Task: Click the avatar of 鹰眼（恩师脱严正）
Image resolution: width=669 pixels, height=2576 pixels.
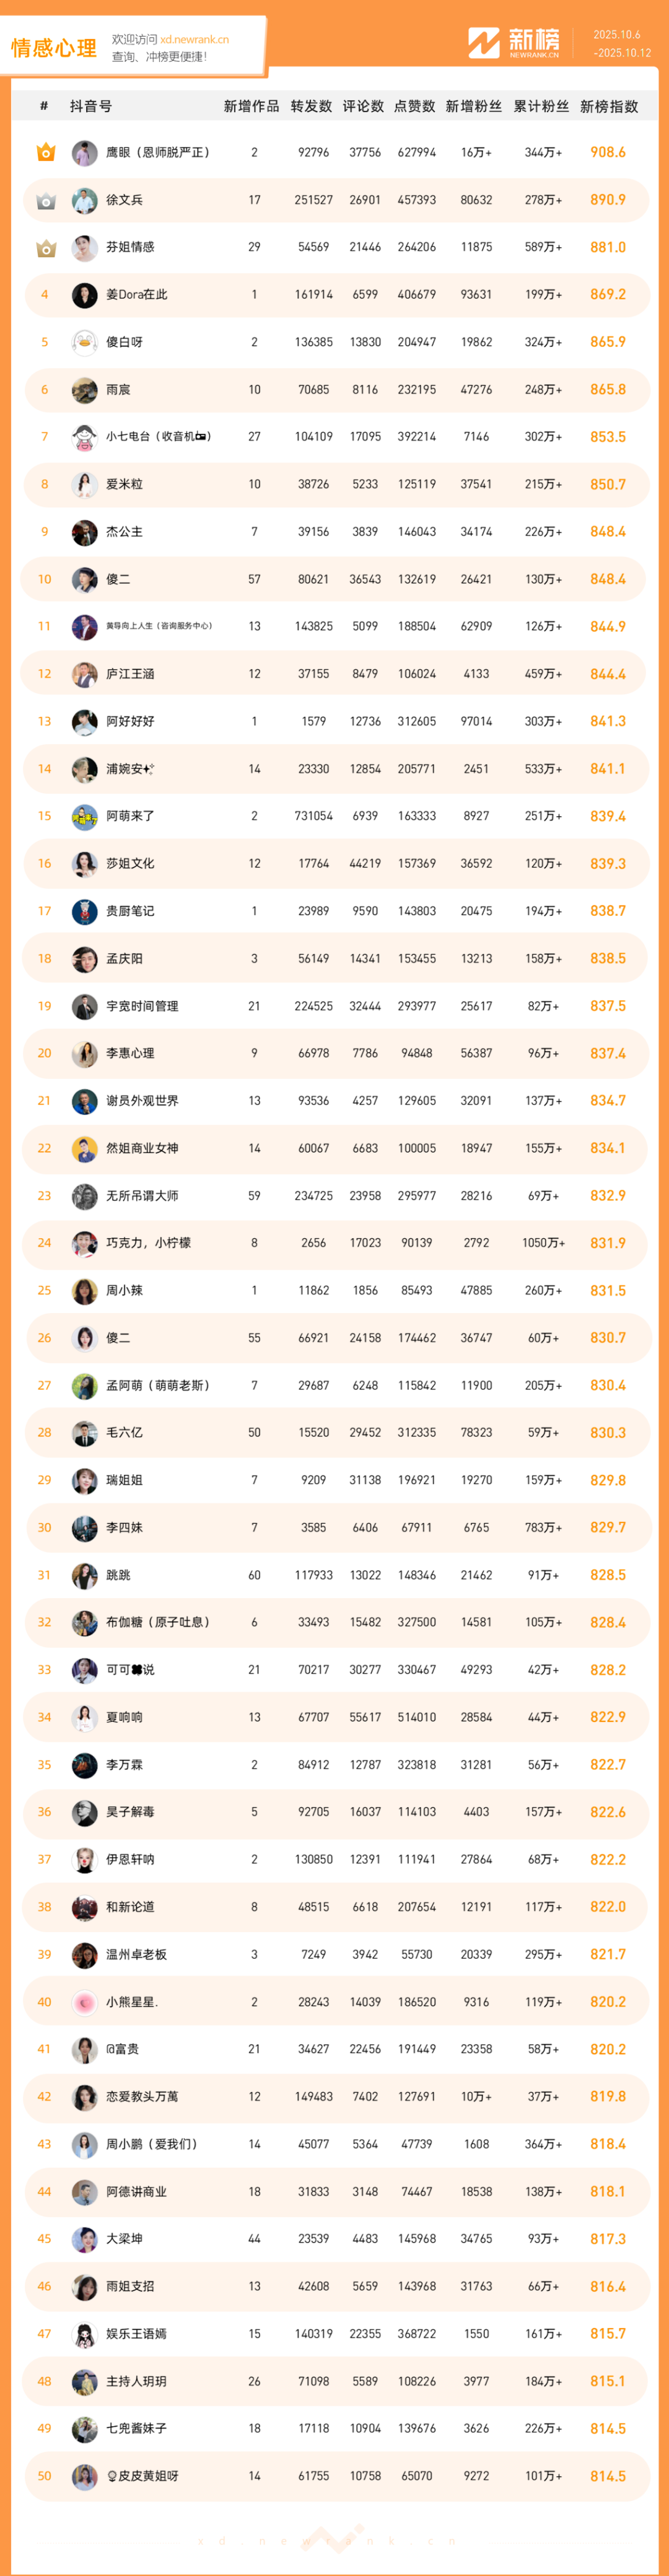Action: 85,153
